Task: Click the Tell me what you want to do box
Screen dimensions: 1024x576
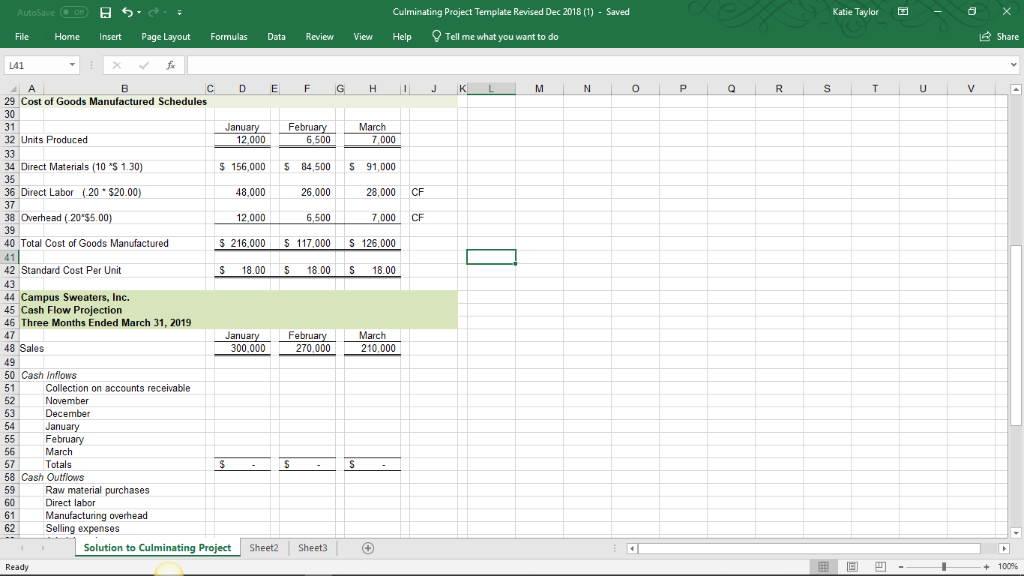Action: pyautogui.click(x=502, y=37)
